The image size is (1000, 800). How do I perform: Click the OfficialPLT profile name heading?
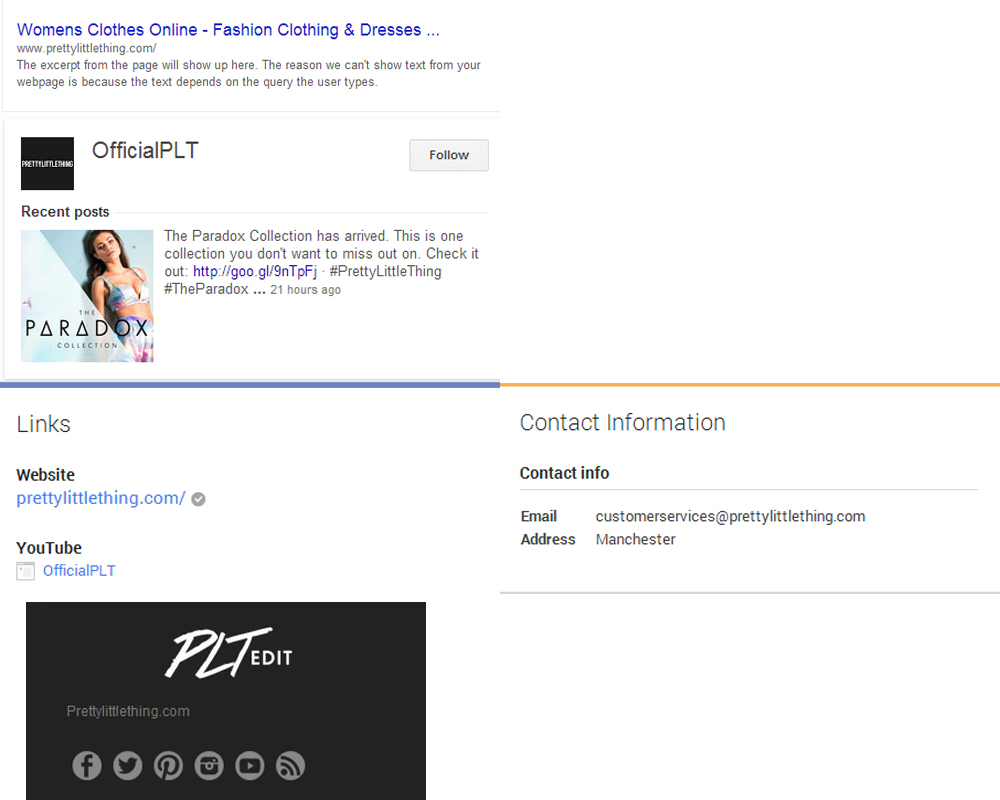point(145,151)
